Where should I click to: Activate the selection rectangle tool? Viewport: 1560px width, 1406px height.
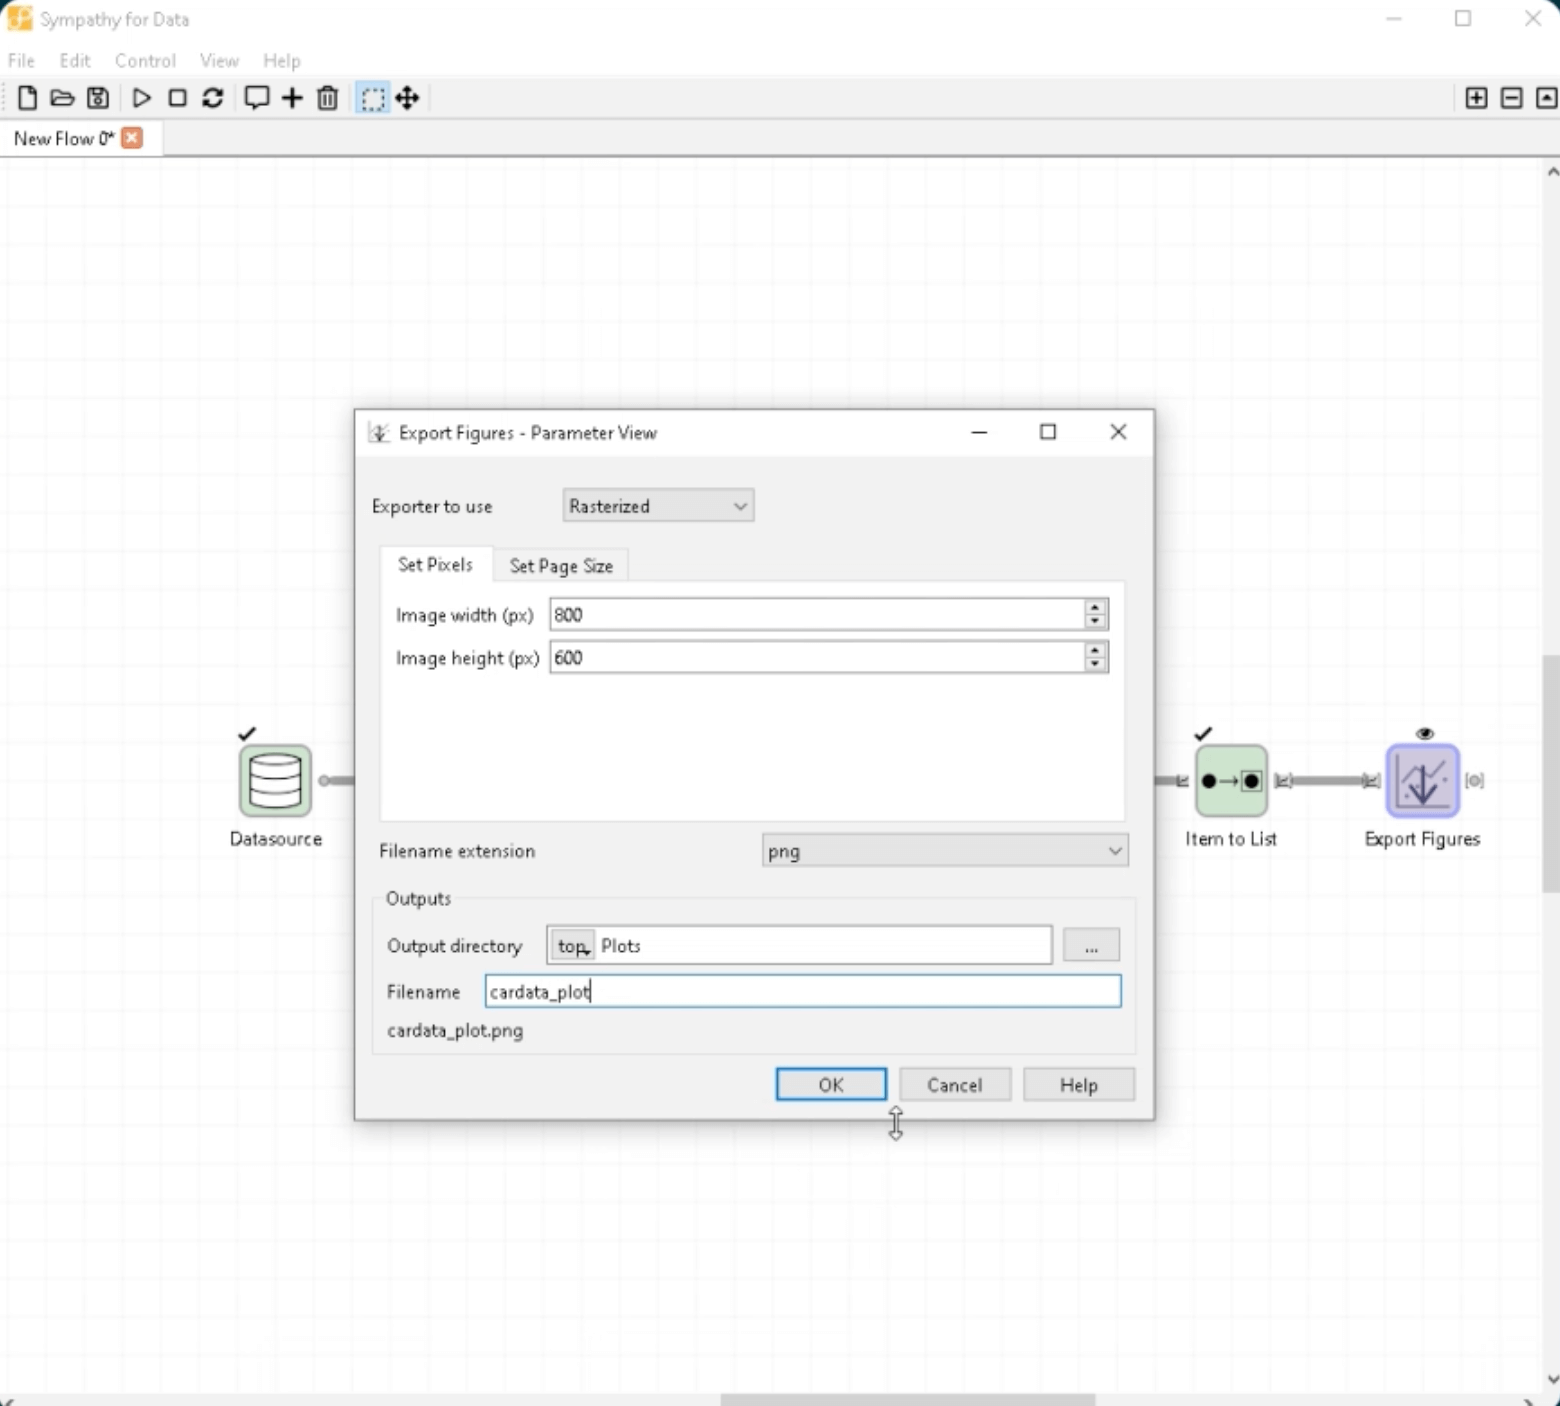pos(373,98)
